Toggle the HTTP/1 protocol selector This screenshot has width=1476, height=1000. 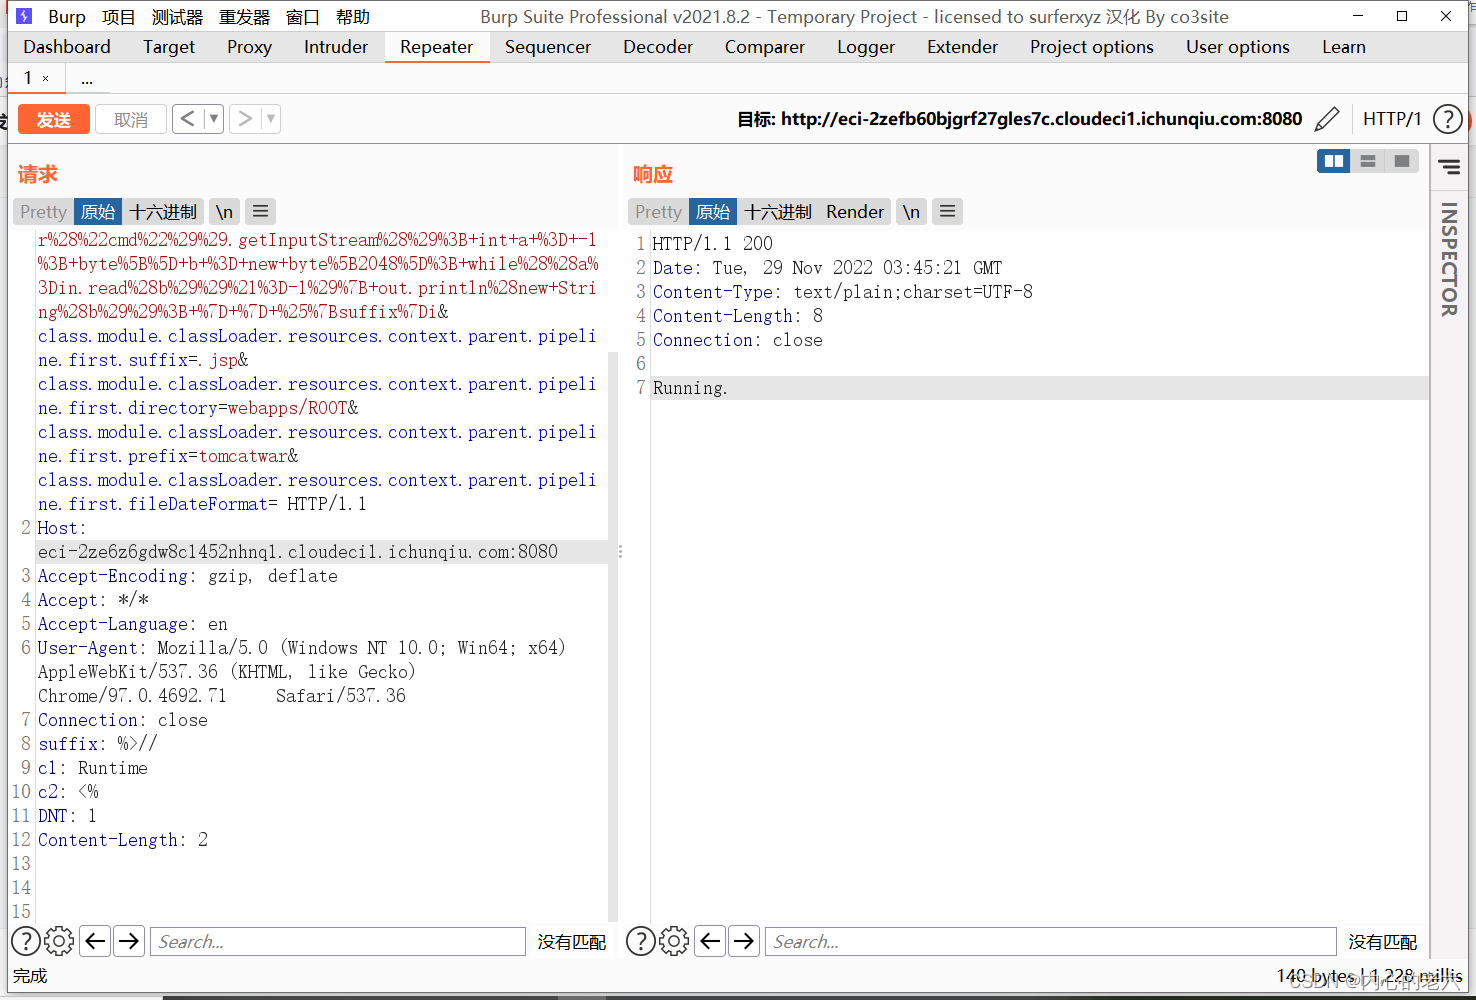[1392, 119]
